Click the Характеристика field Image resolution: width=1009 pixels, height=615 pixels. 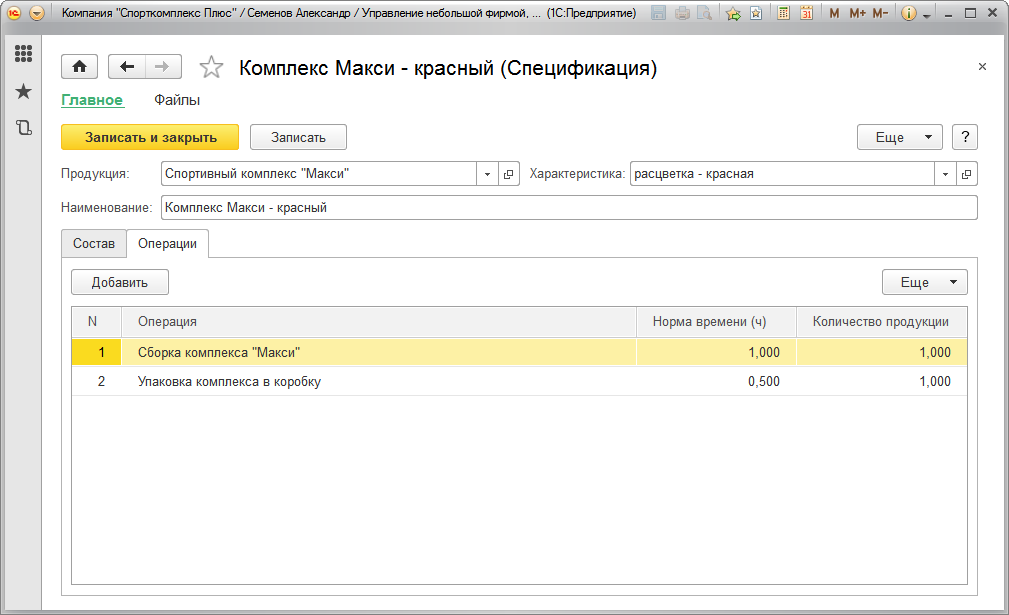click(782, 174)
